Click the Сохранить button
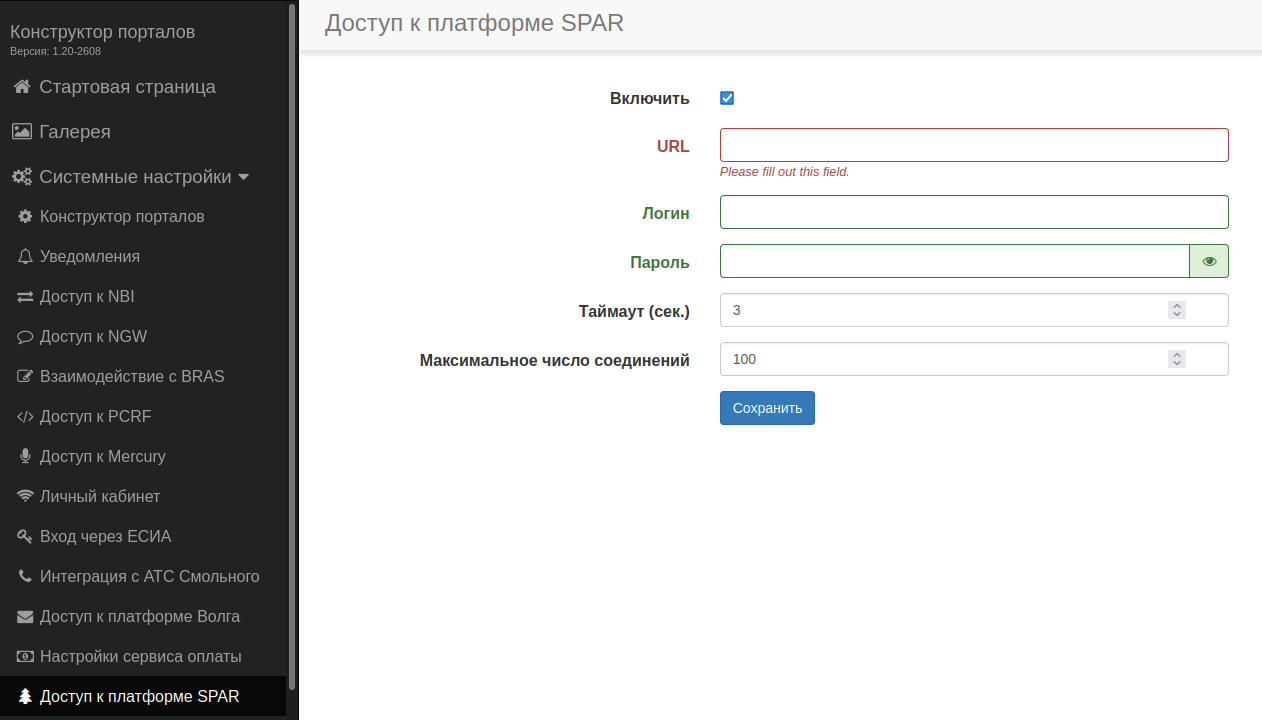This screenshot has height=720, width=1262. click(x=767, y=408)
